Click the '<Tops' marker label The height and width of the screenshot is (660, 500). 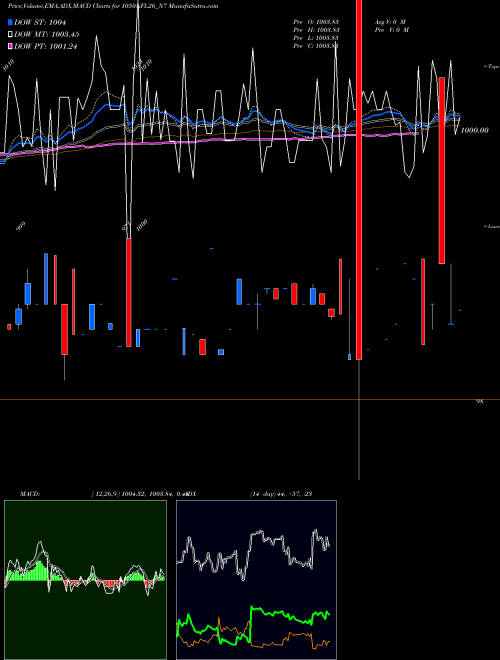tap(492, 66)
